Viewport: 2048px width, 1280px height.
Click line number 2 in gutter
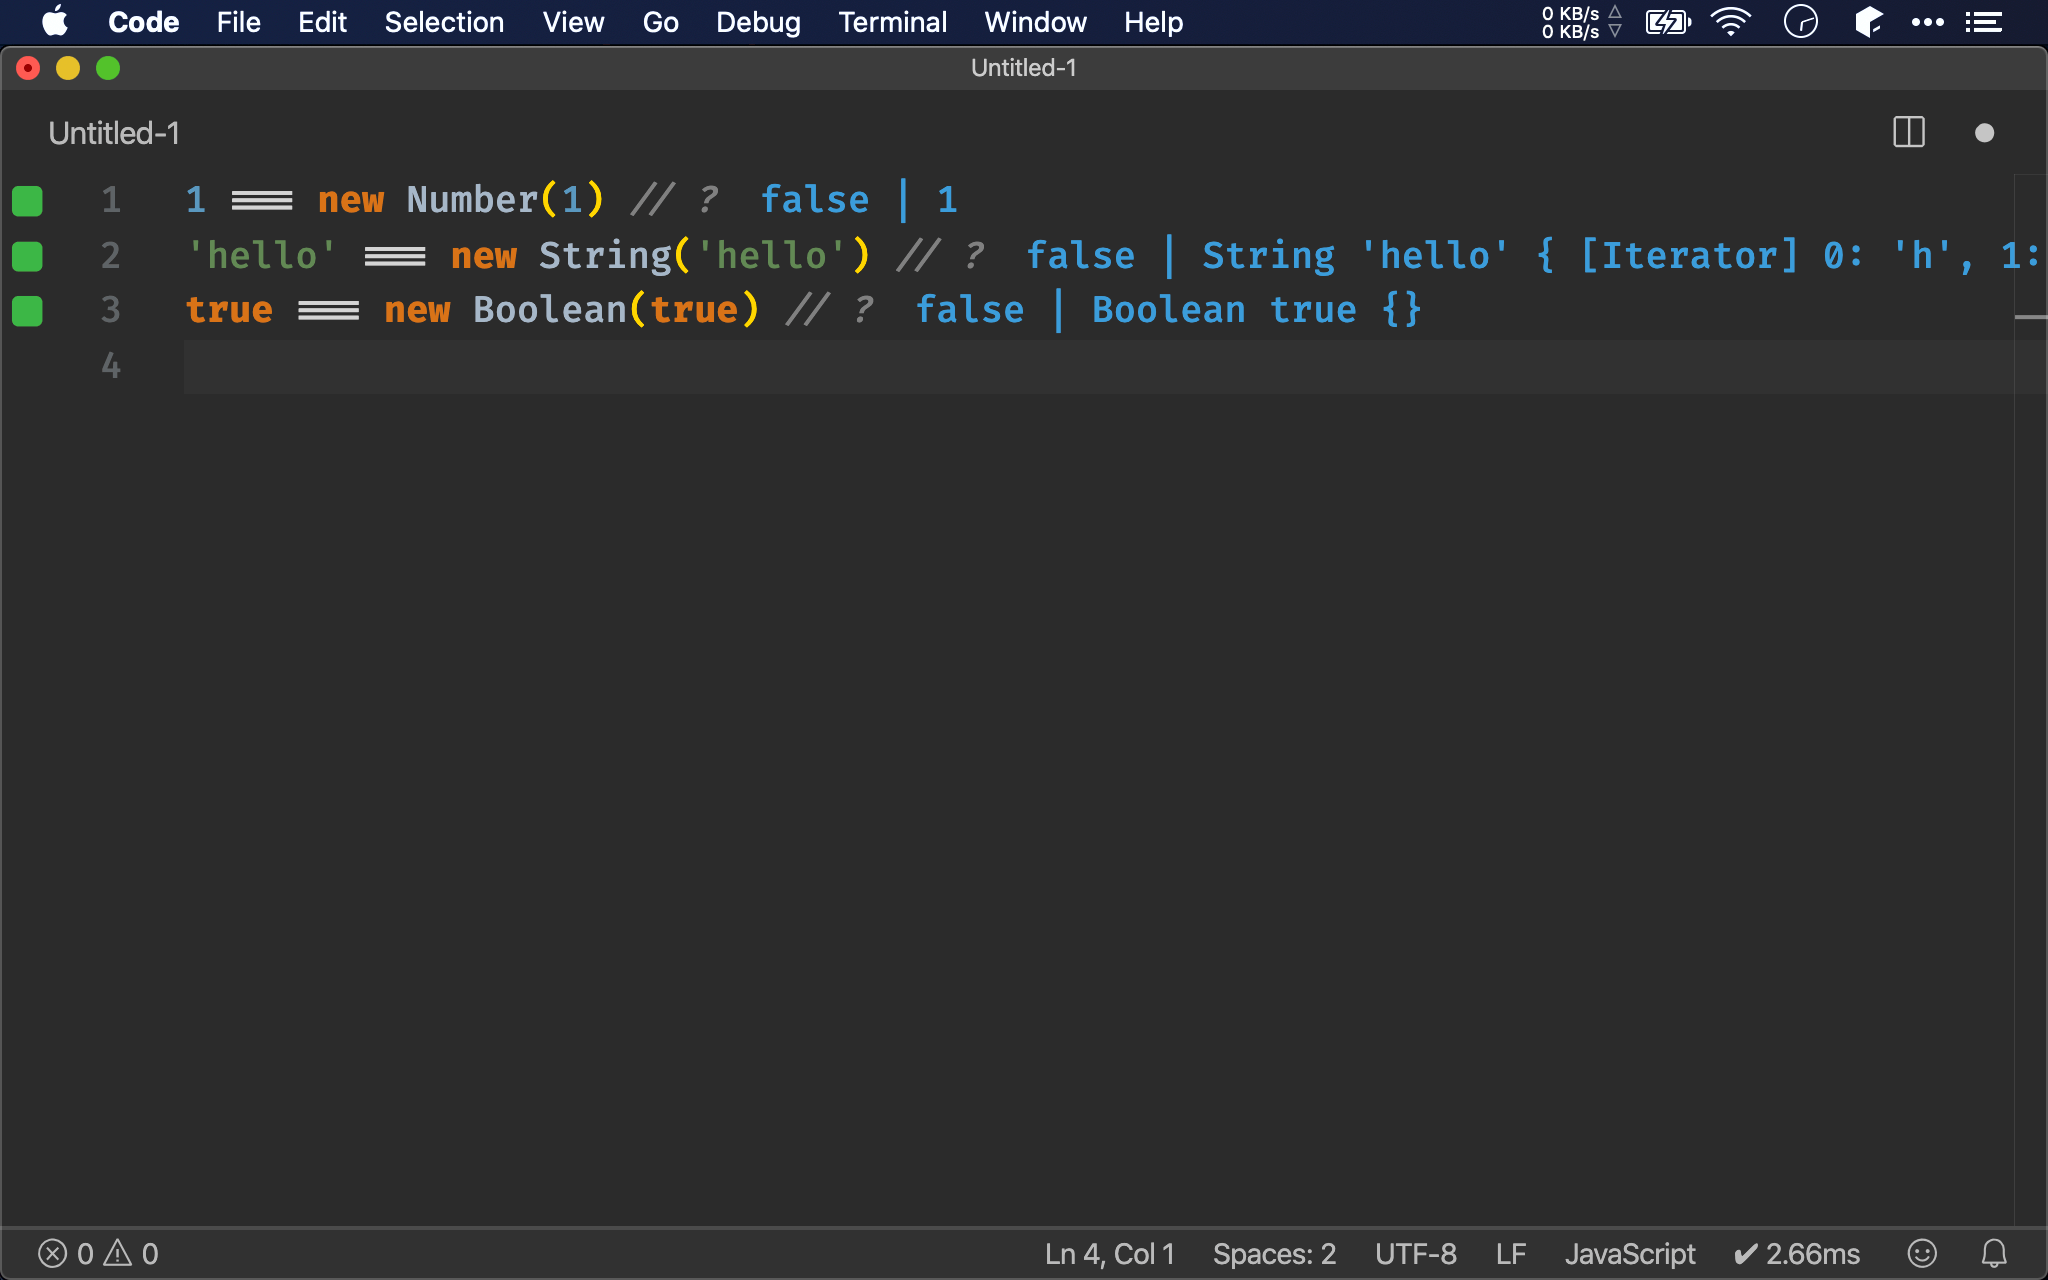(111, 255)
